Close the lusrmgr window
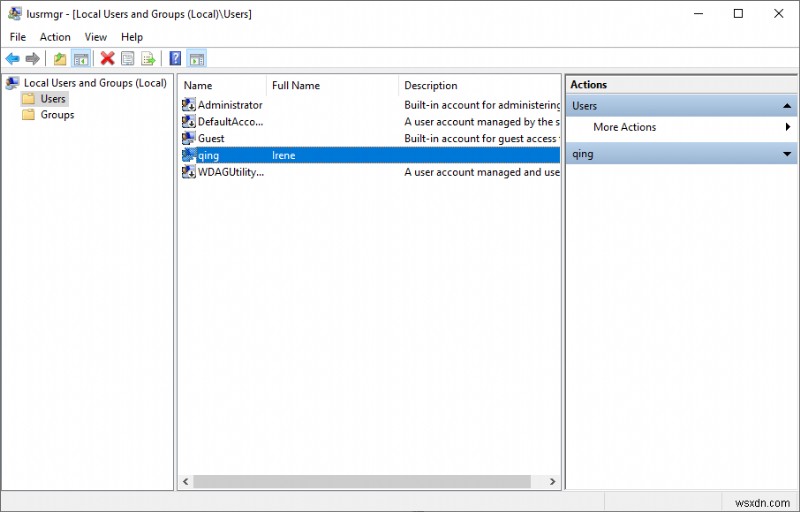800x512 pixels. click(779, 14)
